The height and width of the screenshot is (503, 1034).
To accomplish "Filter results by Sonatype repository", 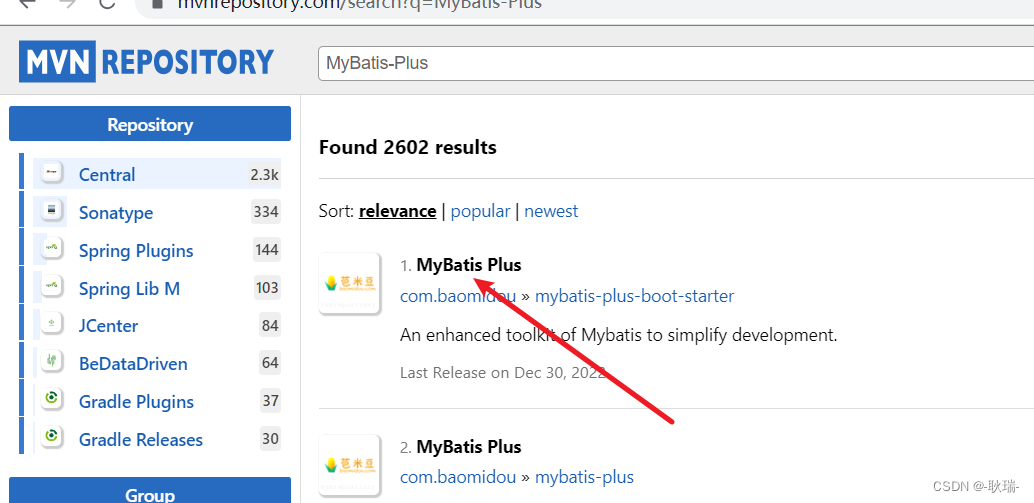I will point(116,212).
